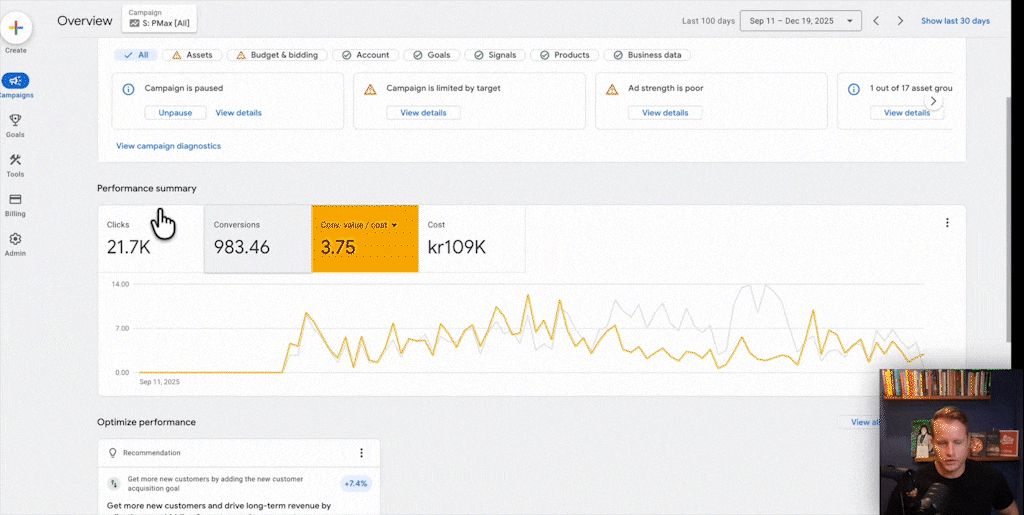Toggle the Budget & bidding filter chip

click(x=275, y=55)
